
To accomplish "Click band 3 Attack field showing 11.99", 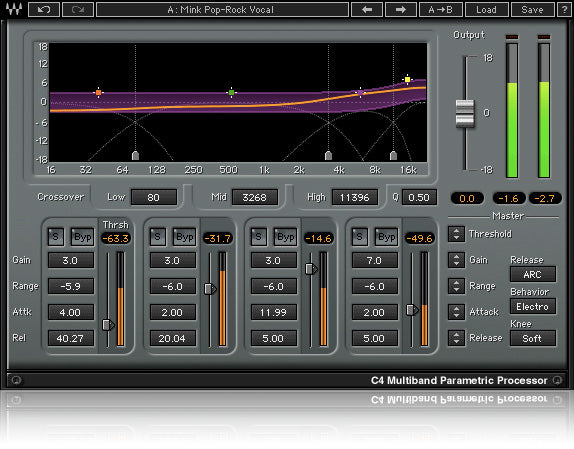I will (x=273, y=313).
